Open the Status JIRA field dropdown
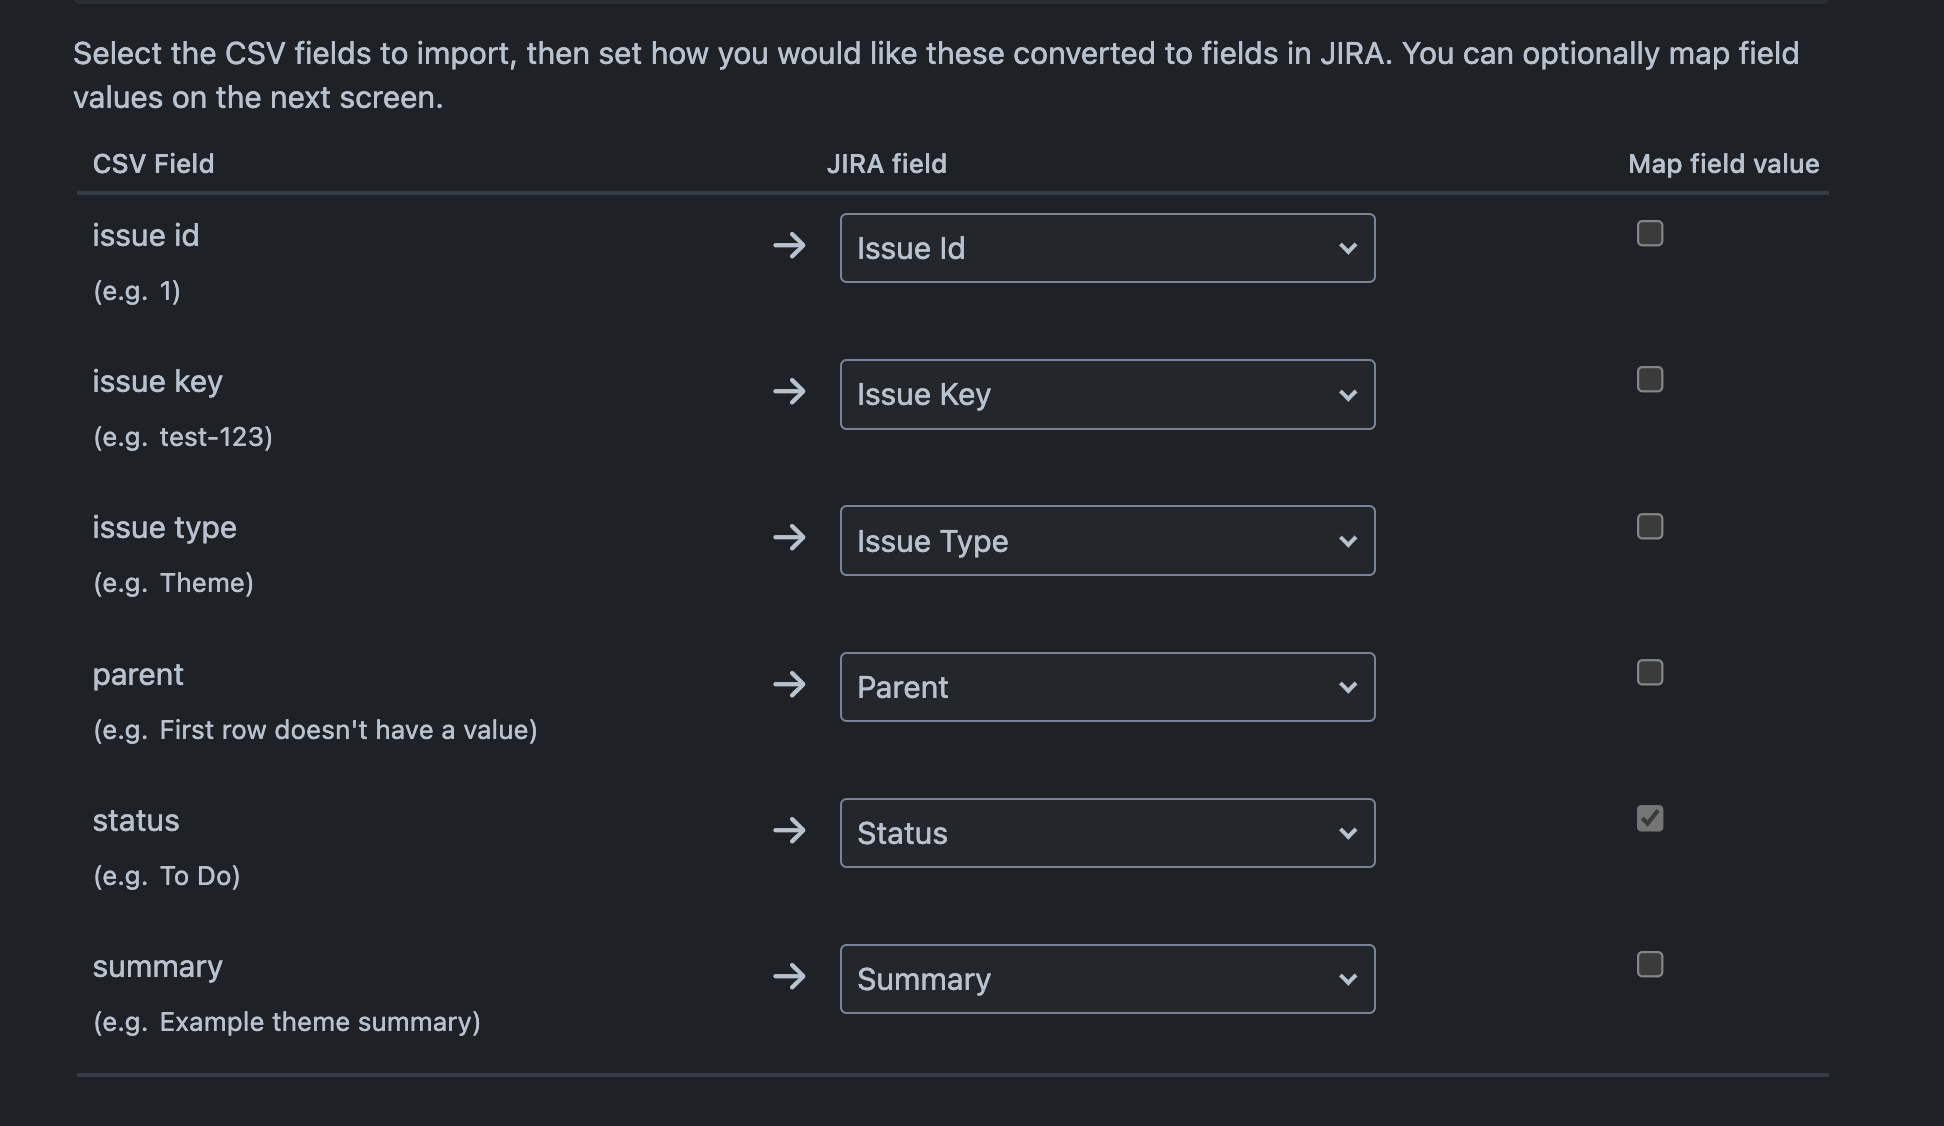The width and height of the screenshot is (1944, 1126). pos(1107,833)
